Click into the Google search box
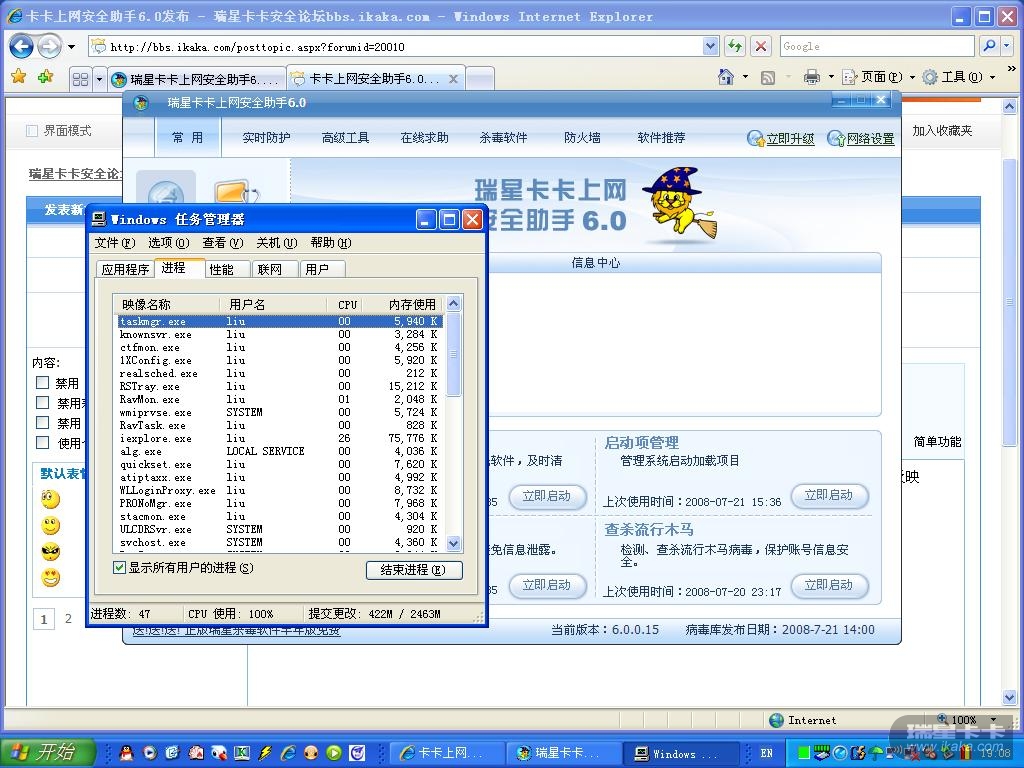This screenshot has width=1024, height=768. (x=876, y=46)
